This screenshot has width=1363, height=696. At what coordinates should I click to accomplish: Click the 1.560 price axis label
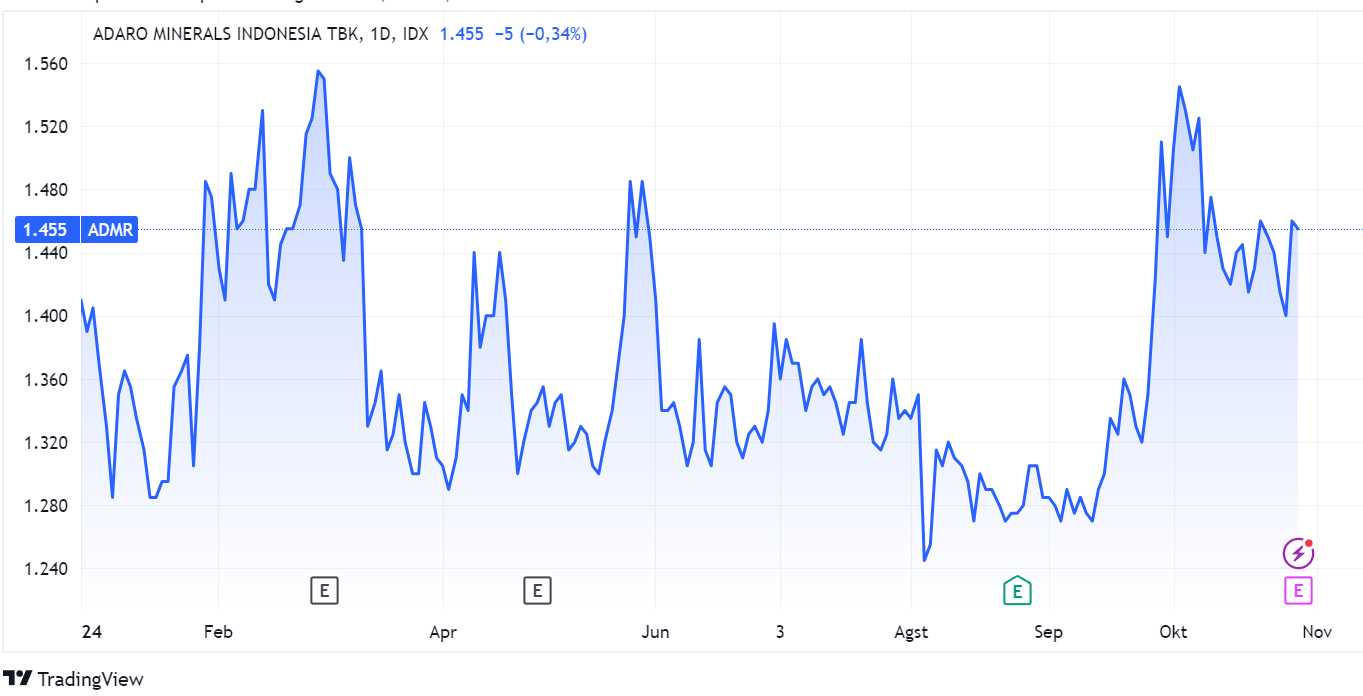coord(46,64)
